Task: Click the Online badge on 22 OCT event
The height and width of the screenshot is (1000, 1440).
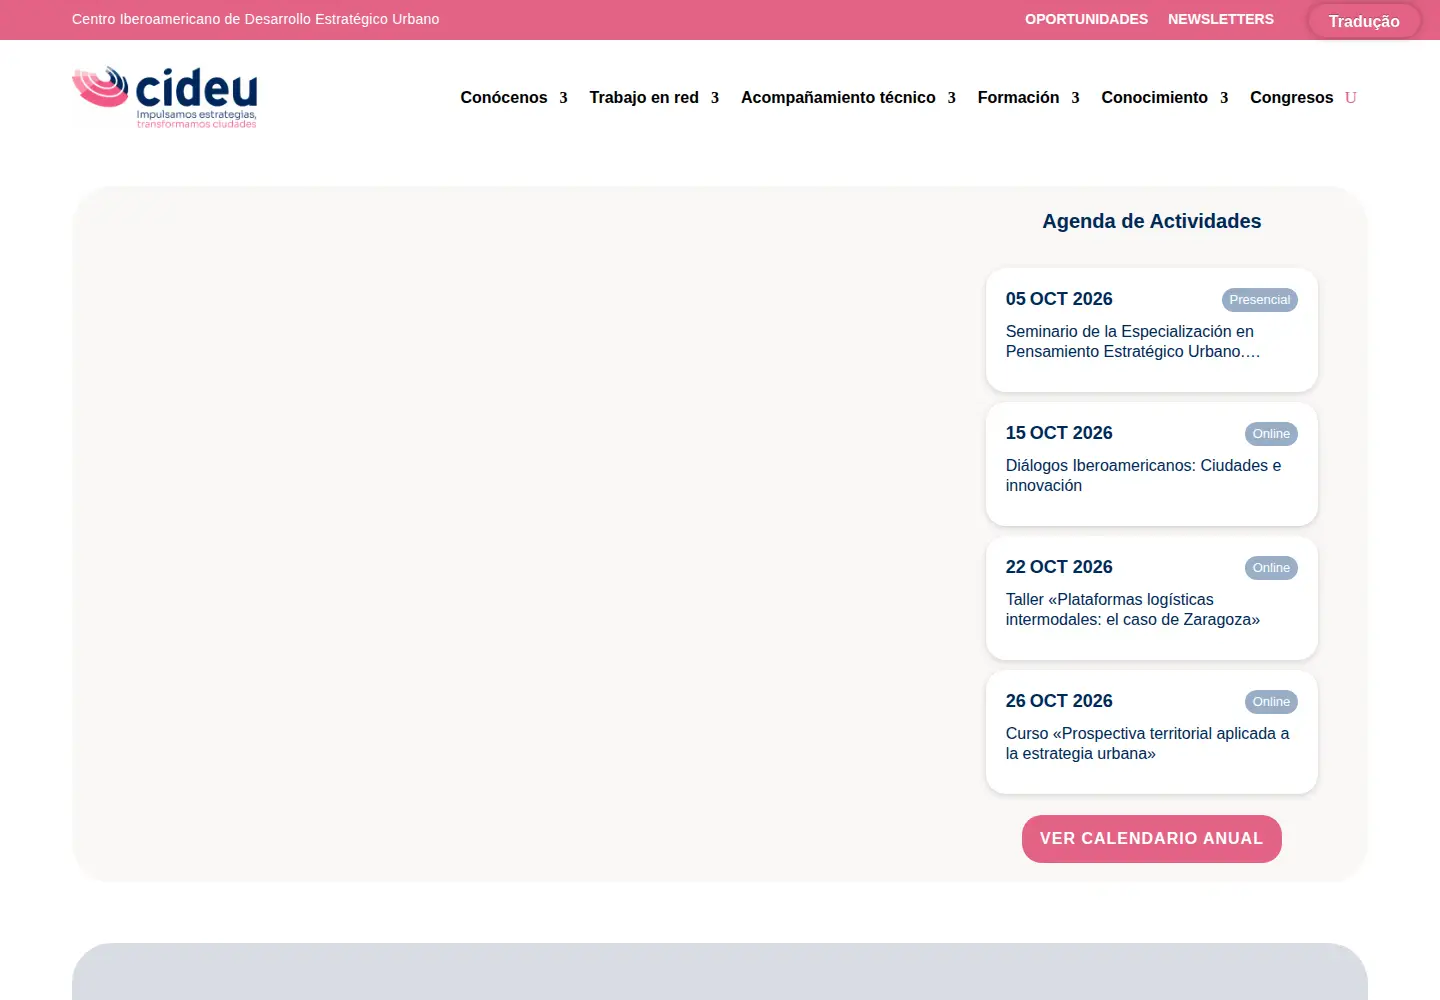Action: (1271, 568)
